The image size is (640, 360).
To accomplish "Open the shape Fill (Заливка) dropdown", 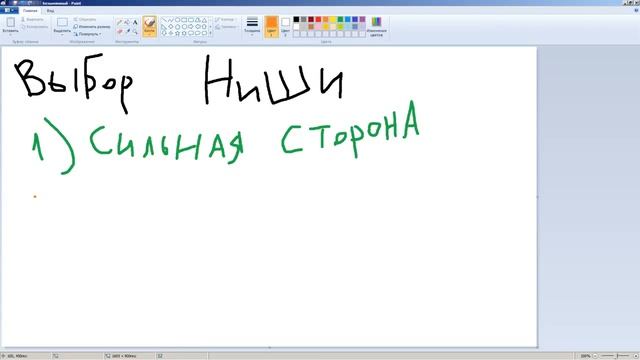I will point(226,27).
